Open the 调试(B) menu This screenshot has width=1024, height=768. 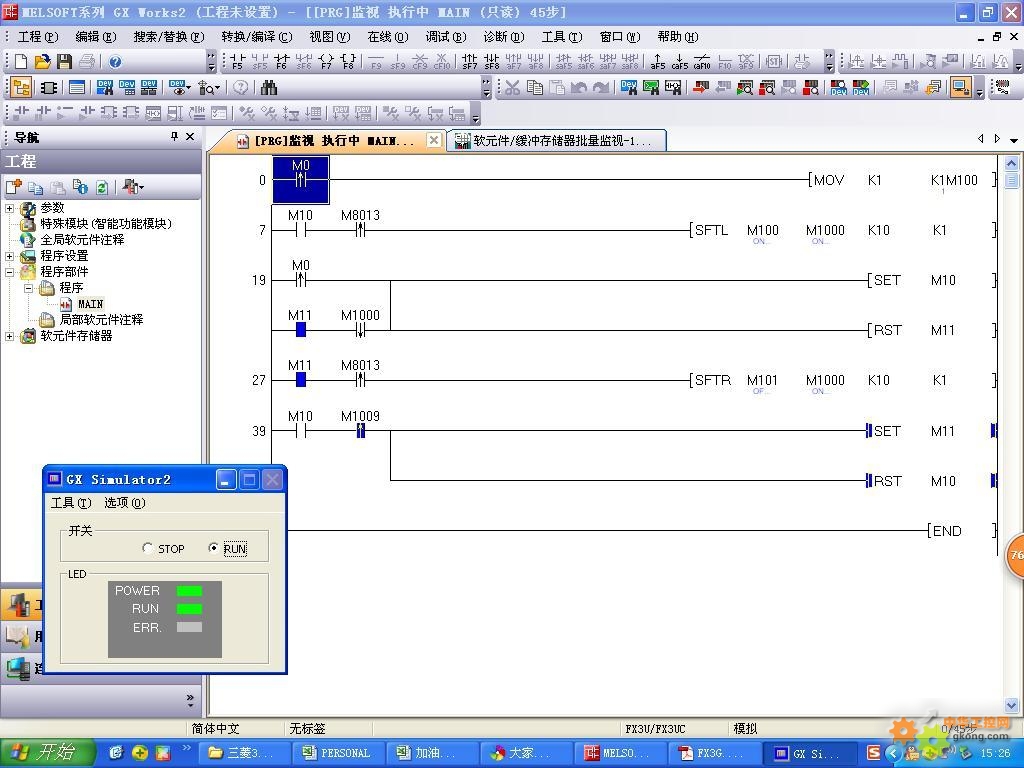[446, 37]
